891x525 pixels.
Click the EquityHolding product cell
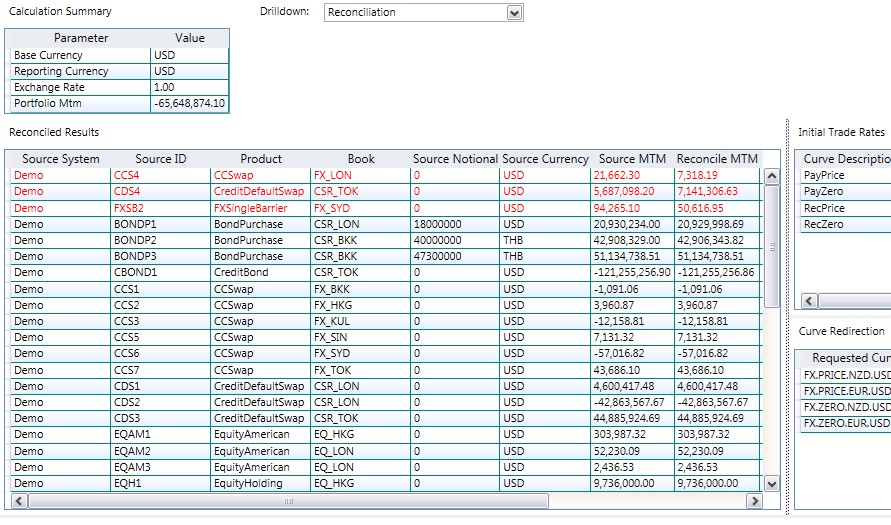tap(260, 484)
